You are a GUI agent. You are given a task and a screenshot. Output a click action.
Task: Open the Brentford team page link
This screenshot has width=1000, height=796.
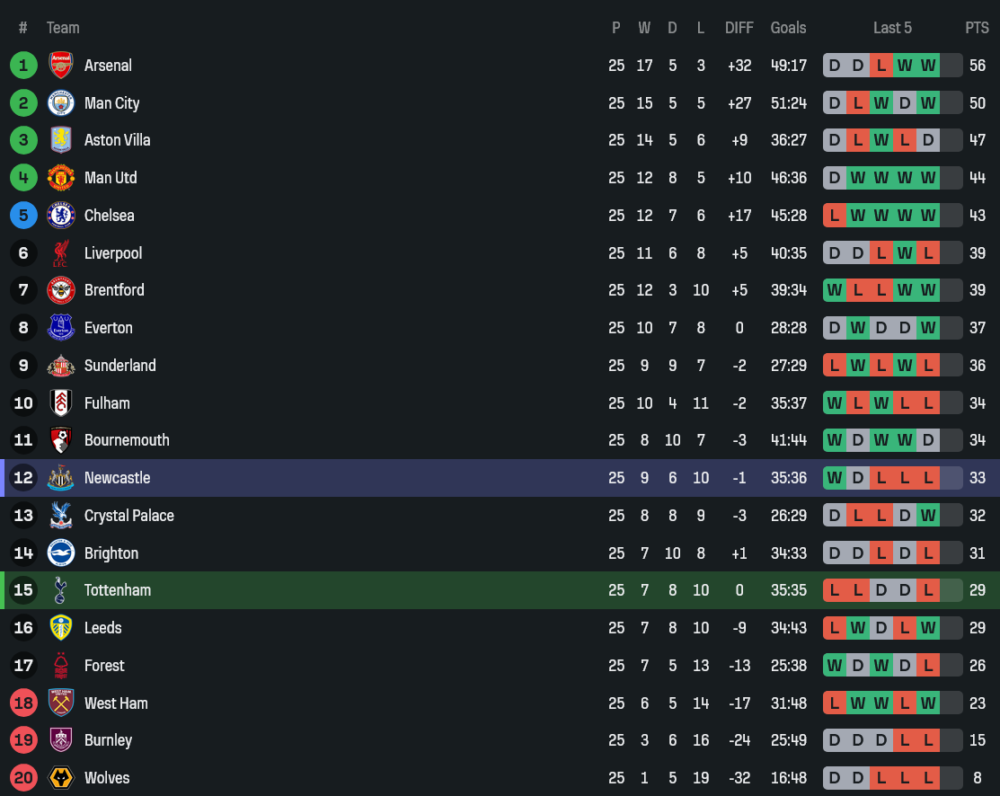tap(114, 290)
